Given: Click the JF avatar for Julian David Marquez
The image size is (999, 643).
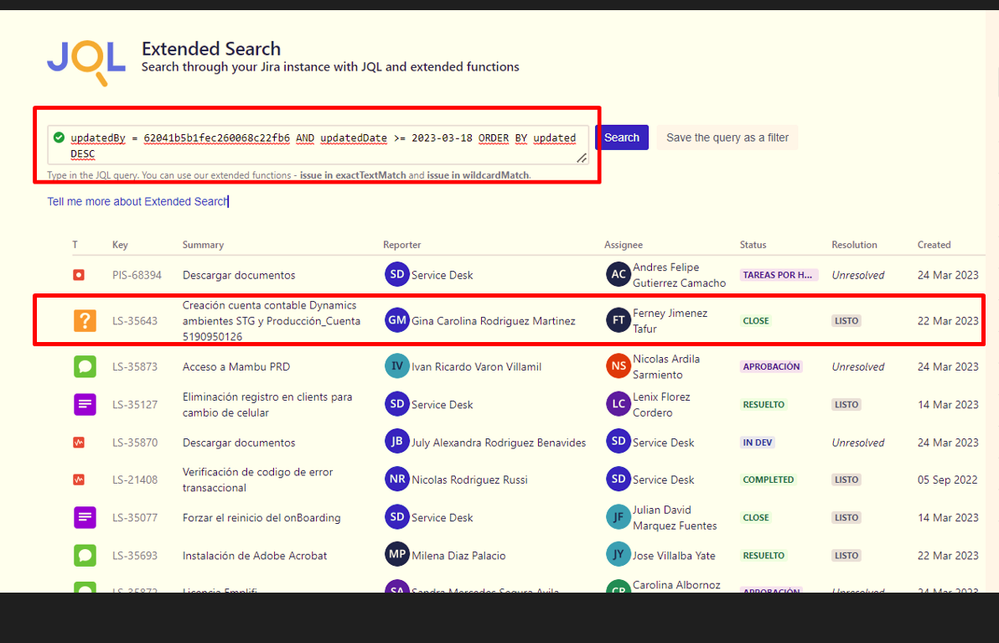Looking at the screenshot, I should [x=618, y=517].
